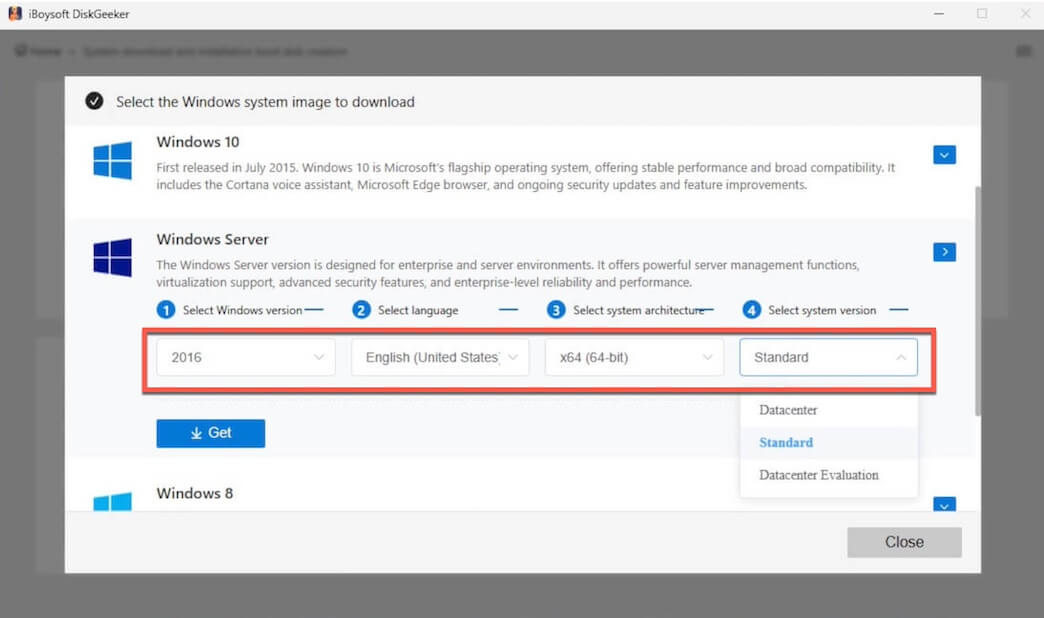Click the iBoysoft DiskGeeker app icon
Image resolution: width=1044 pixels, height=618 pixels.
(x=15, y=13)
